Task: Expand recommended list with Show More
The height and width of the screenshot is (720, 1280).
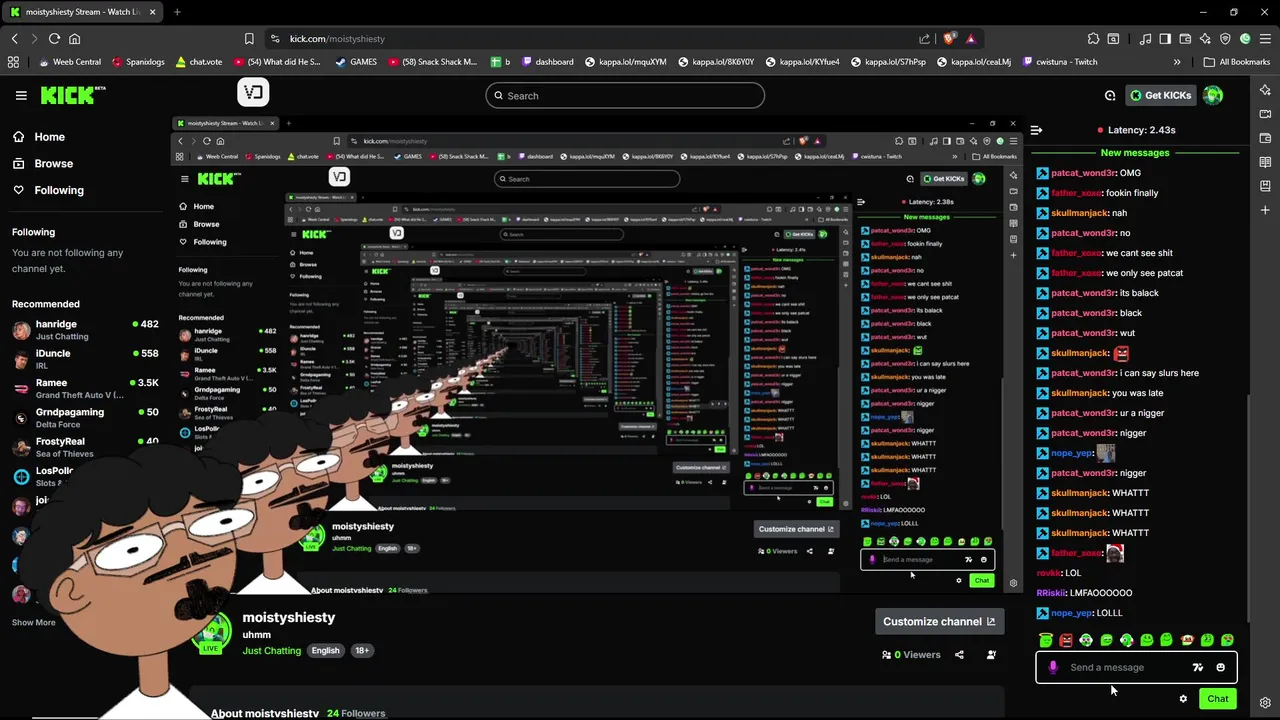Action: pyautogui.click(x=33, y=622)
